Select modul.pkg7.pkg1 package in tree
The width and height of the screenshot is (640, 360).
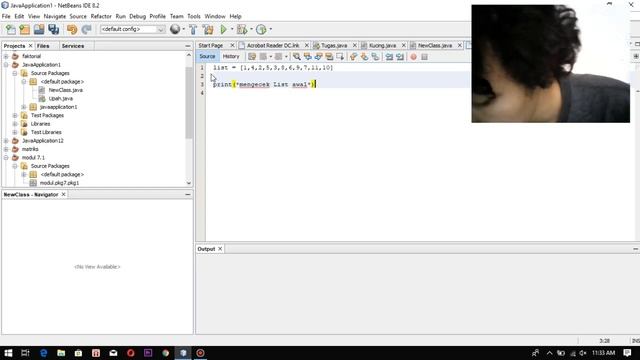59,183
